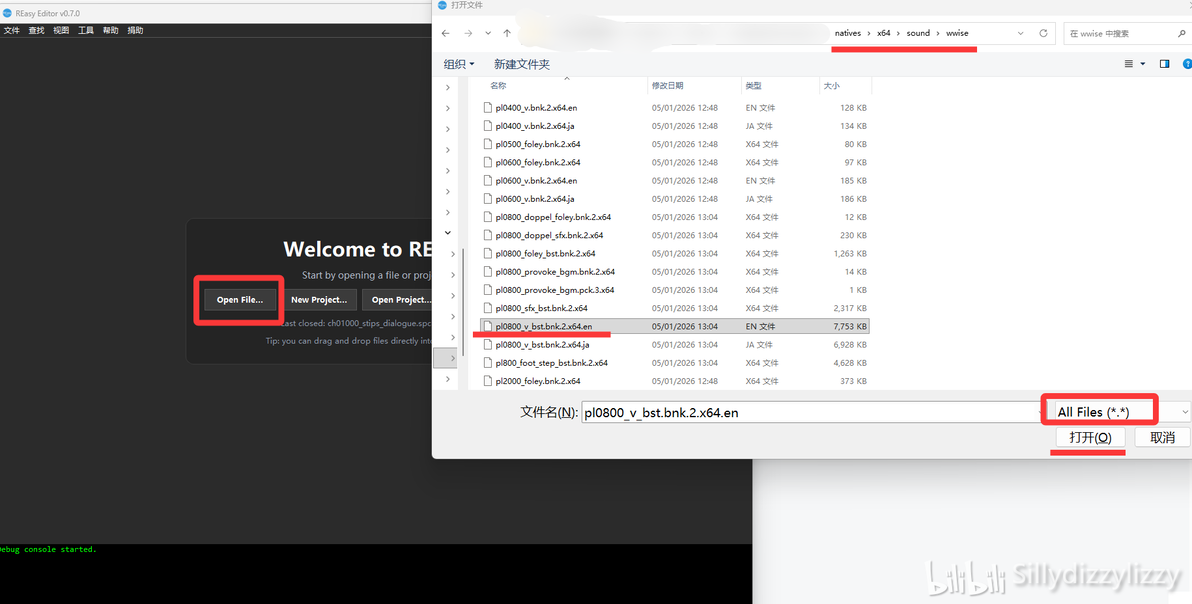
Task: Go up one folder level
Action: (507, 33)
